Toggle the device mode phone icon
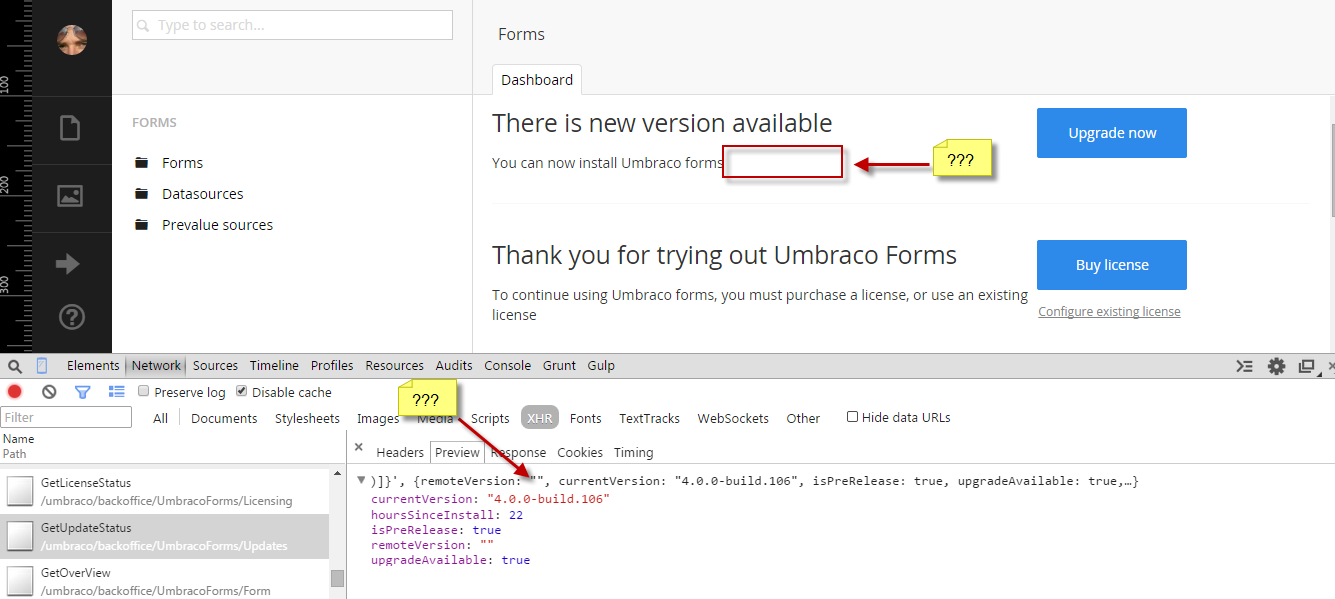 pyautogui.click(x=42, y=366)
